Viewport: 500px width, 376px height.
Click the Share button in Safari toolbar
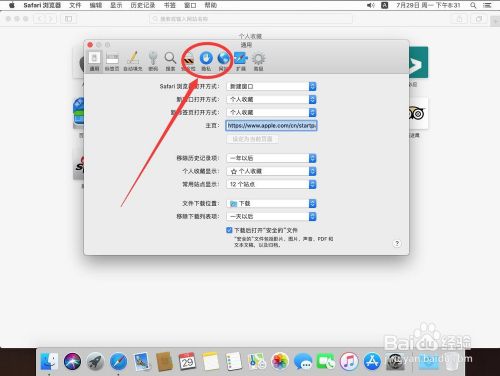coord(460,19)
